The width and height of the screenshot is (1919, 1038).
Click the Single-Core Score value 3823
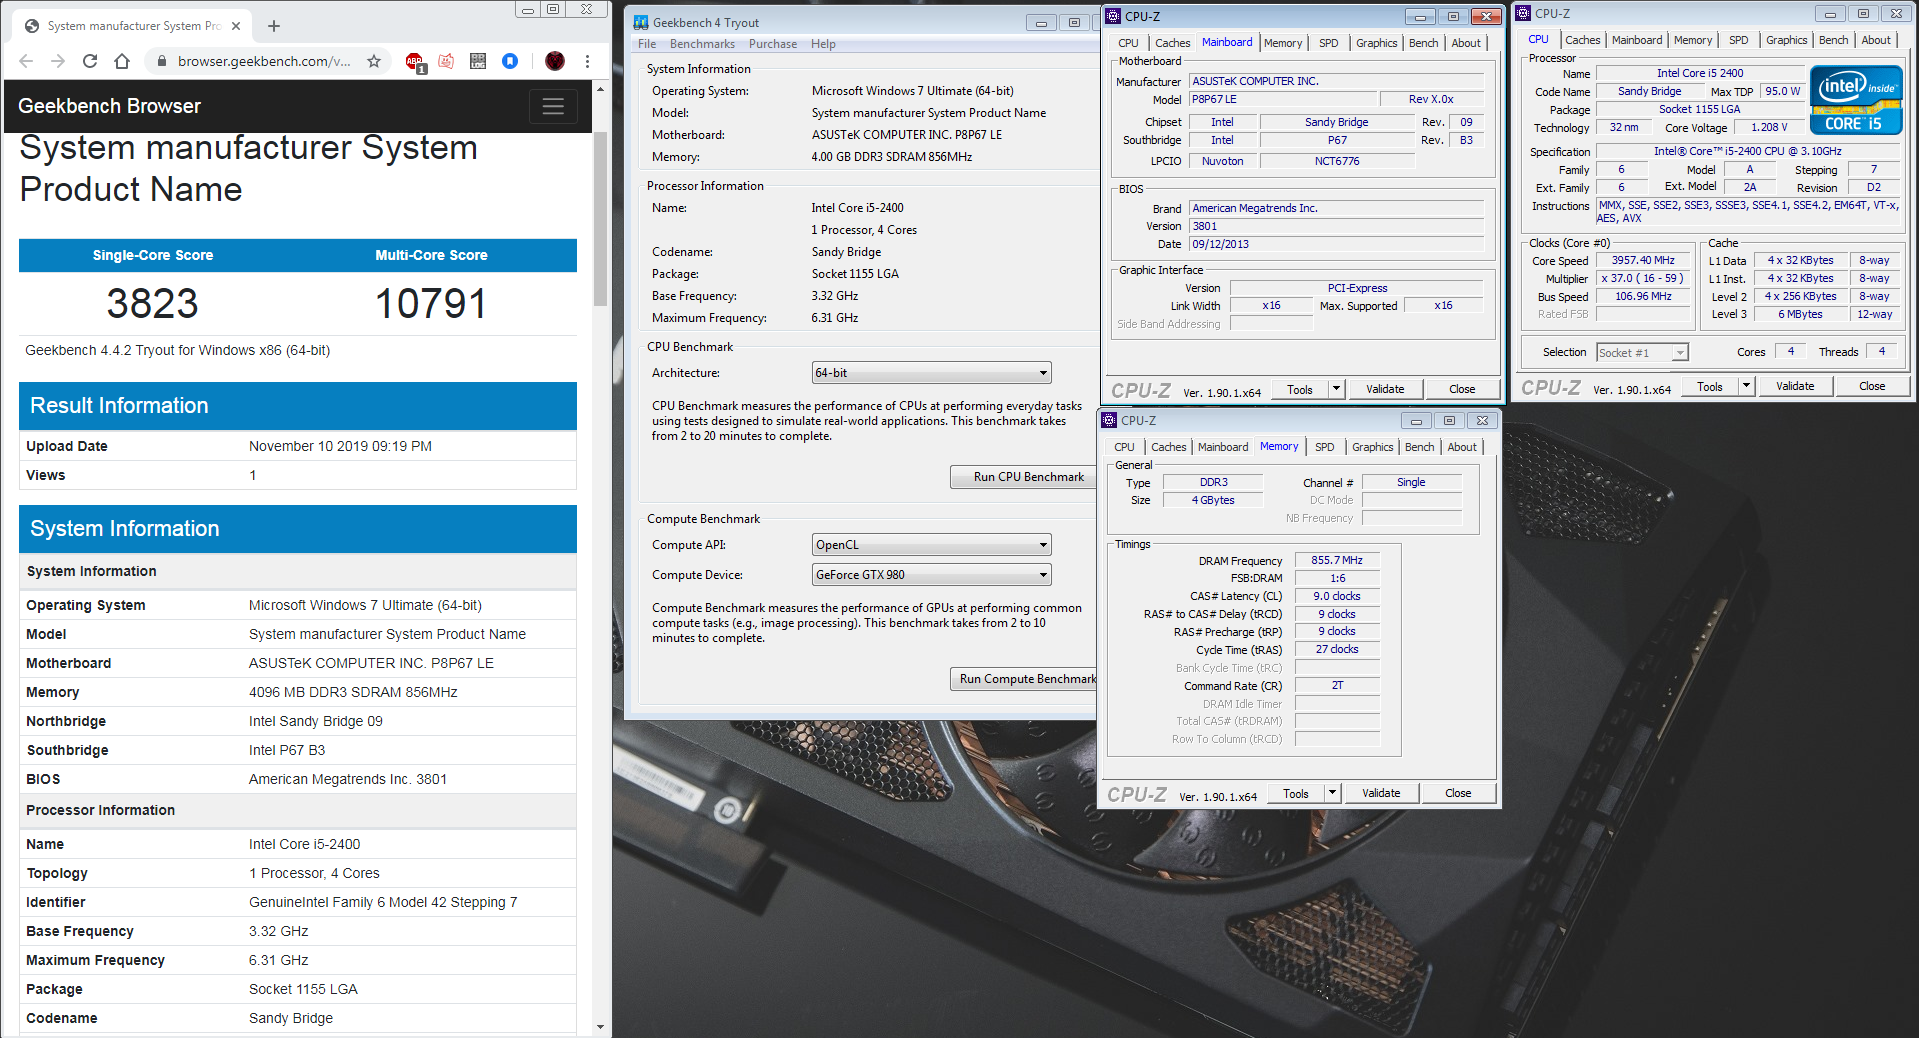click(152, 303)
